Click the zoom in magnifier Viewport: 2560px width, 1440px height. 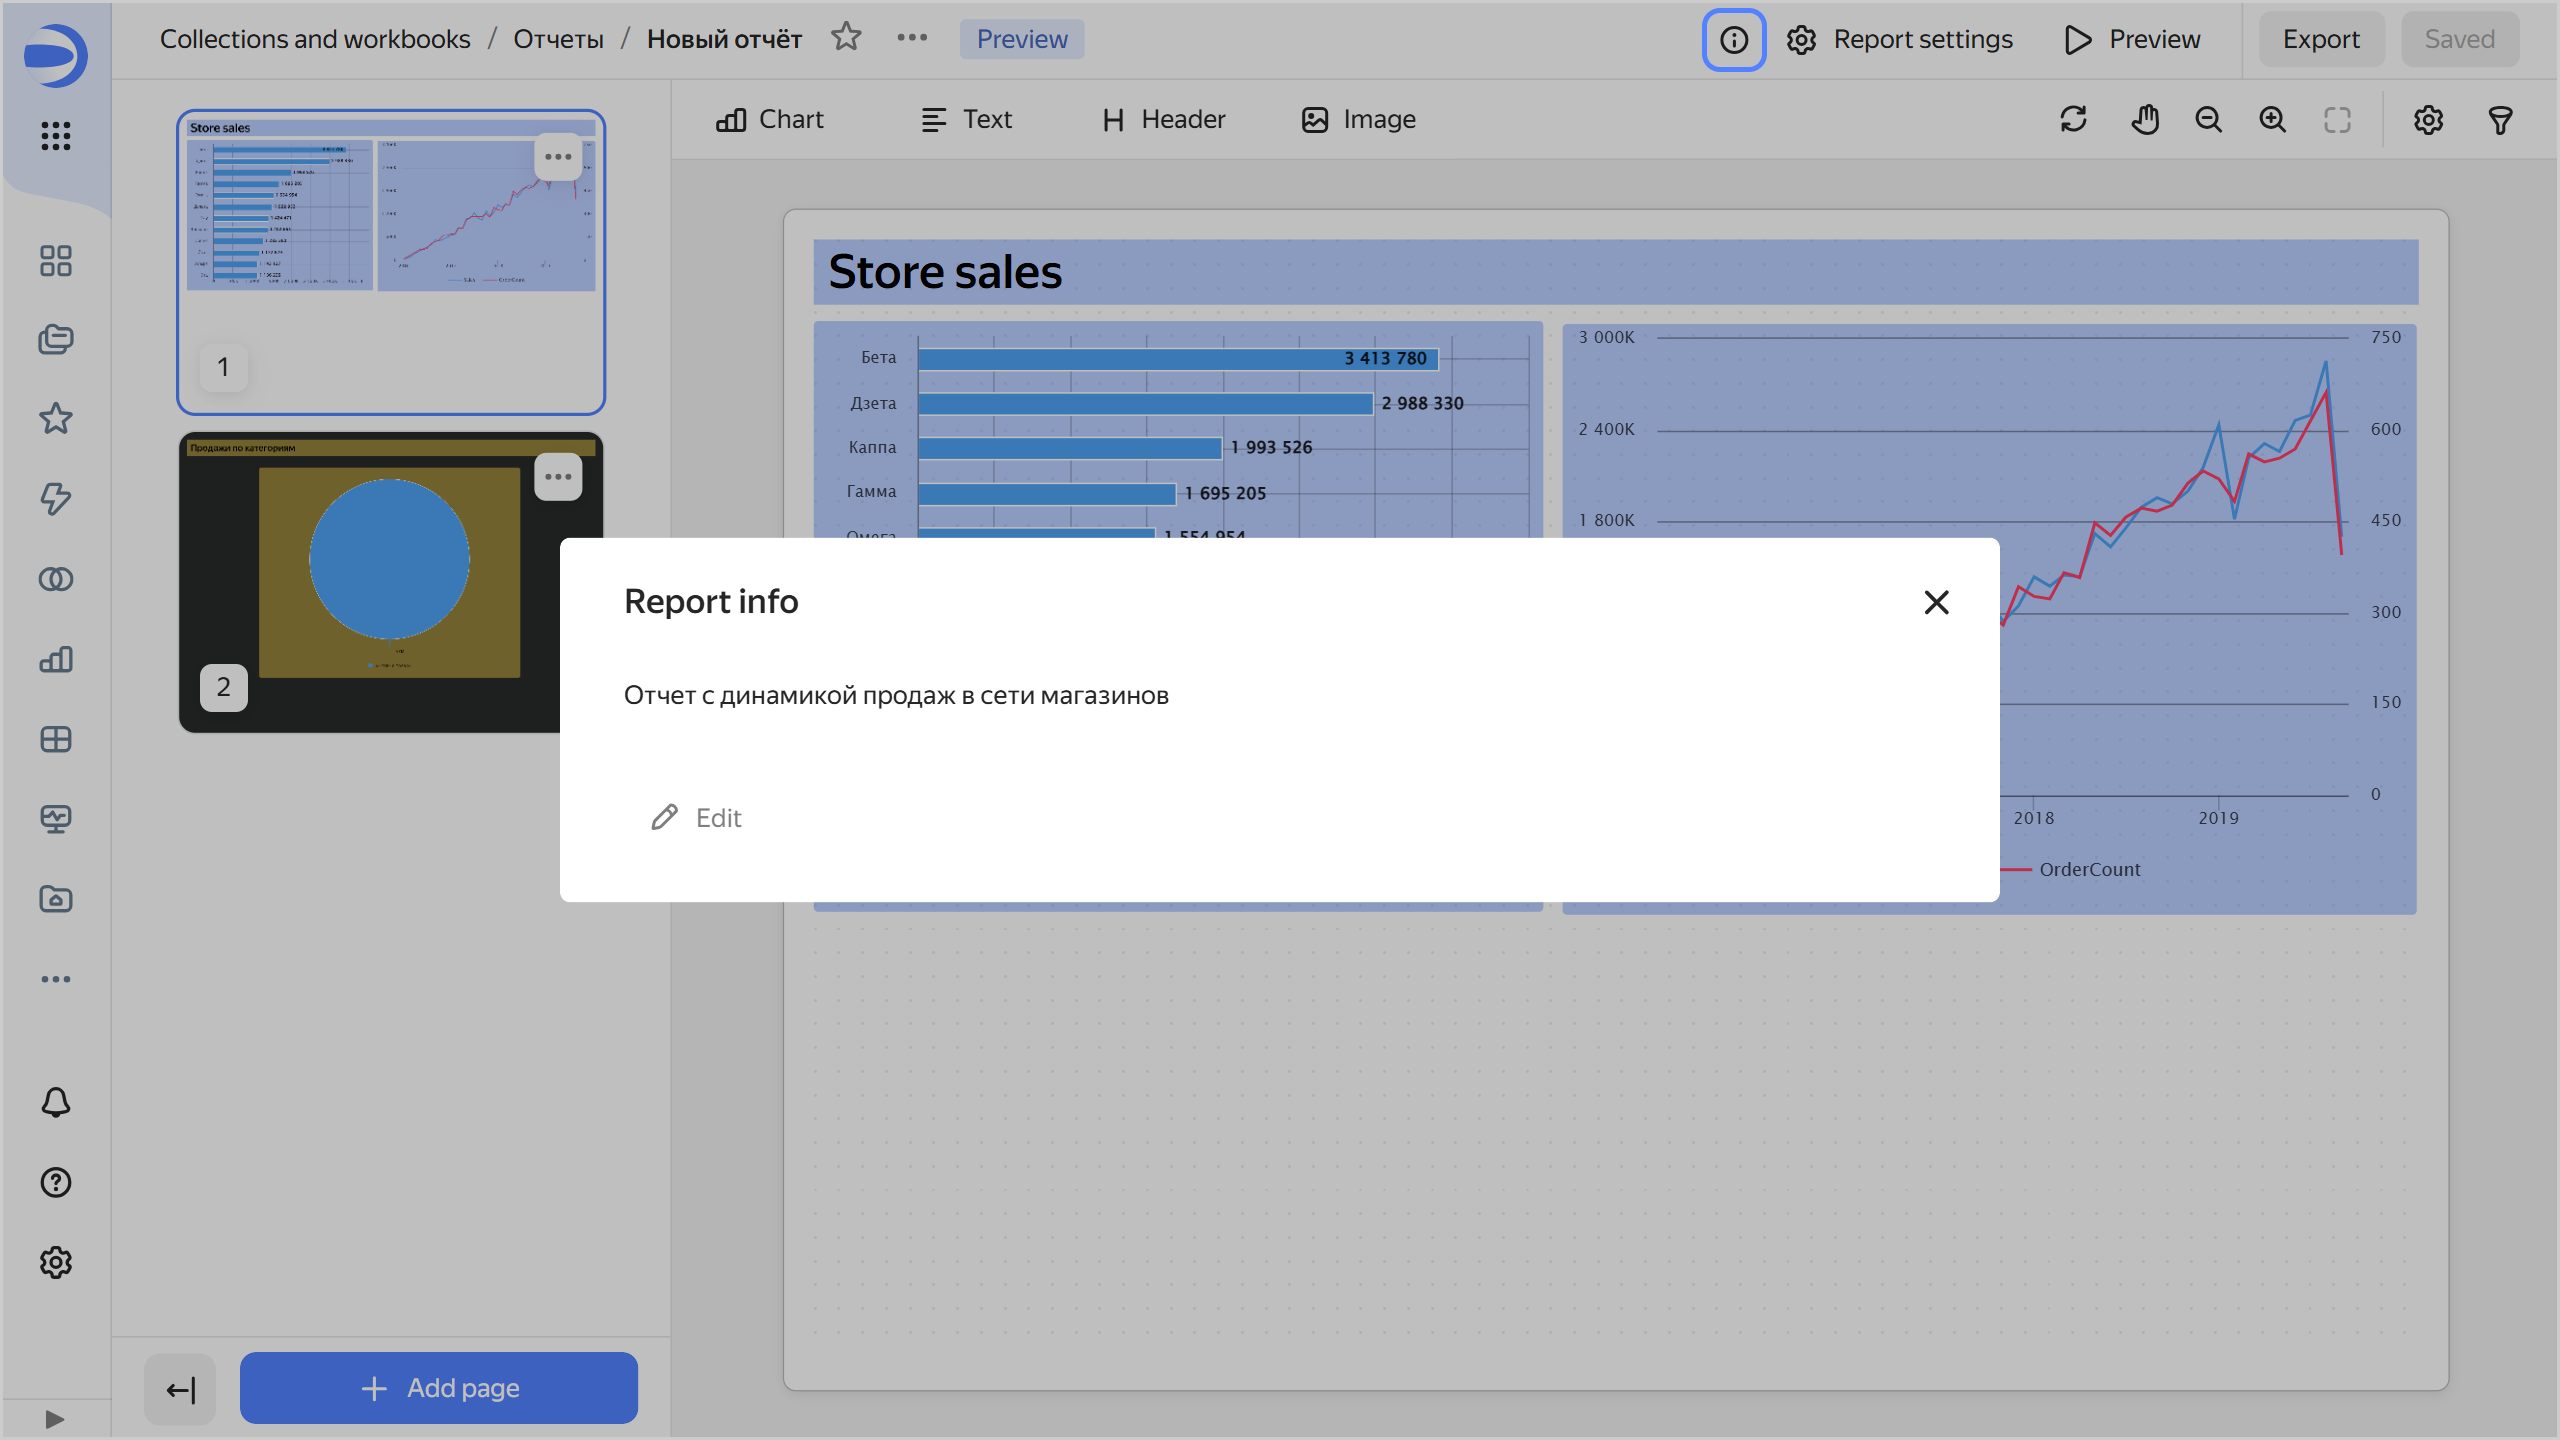pos(2272,120)
